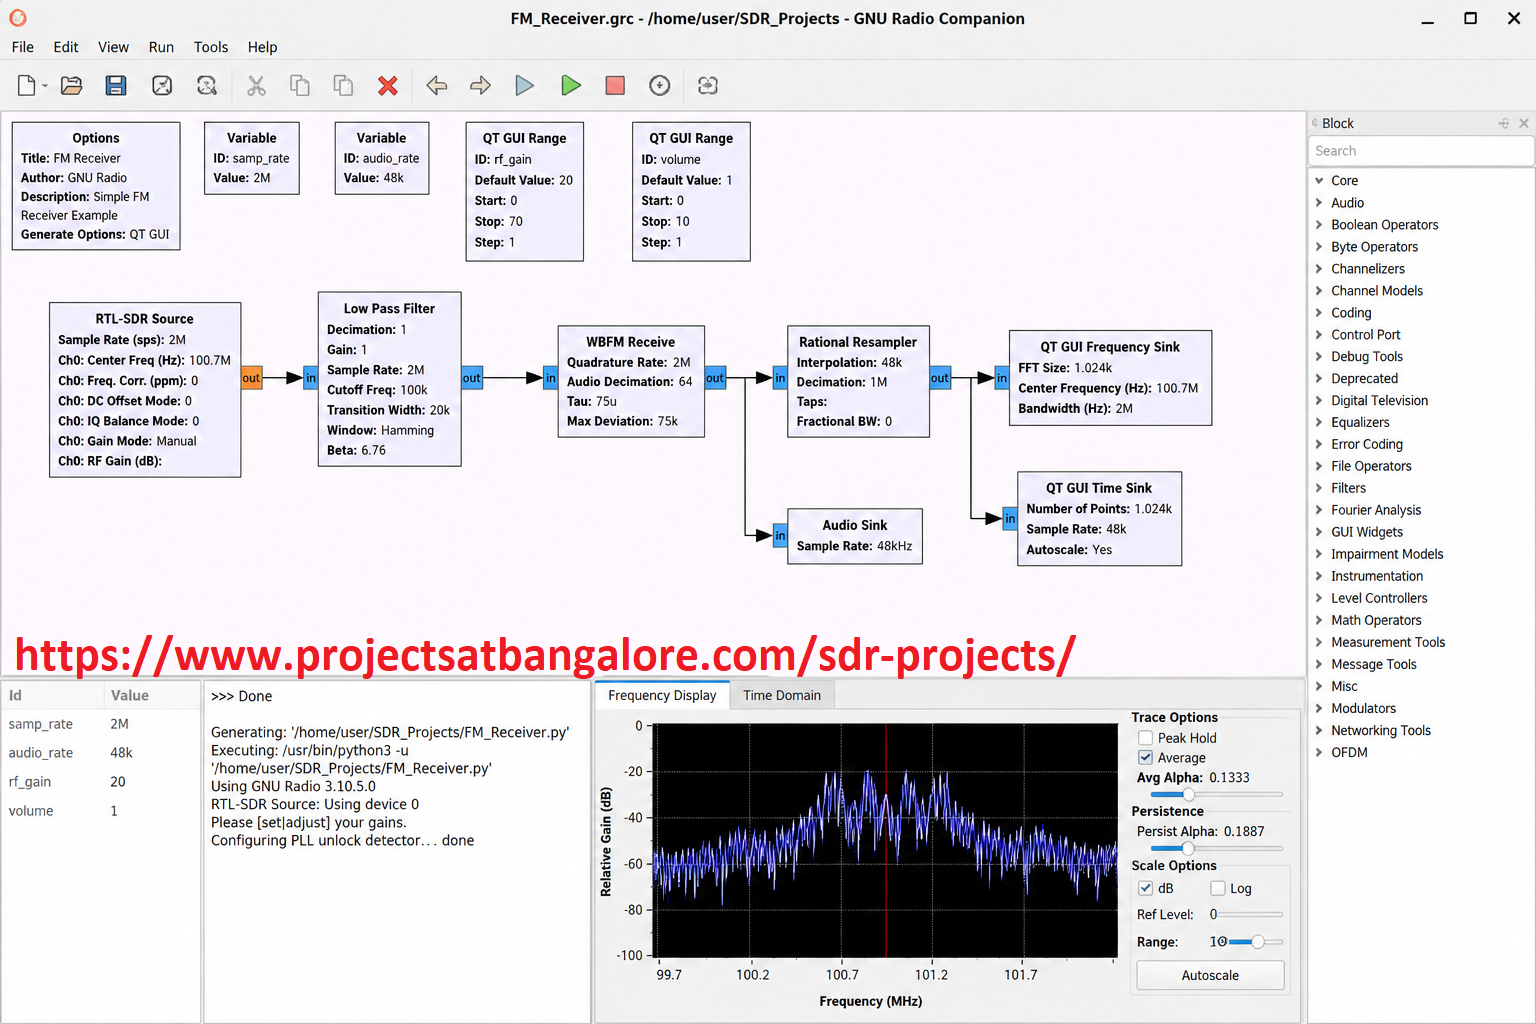This screenshot has height=1024, width=1536.
Task: Enable Peak Hold checkbox
Action: coord(1146,738)
